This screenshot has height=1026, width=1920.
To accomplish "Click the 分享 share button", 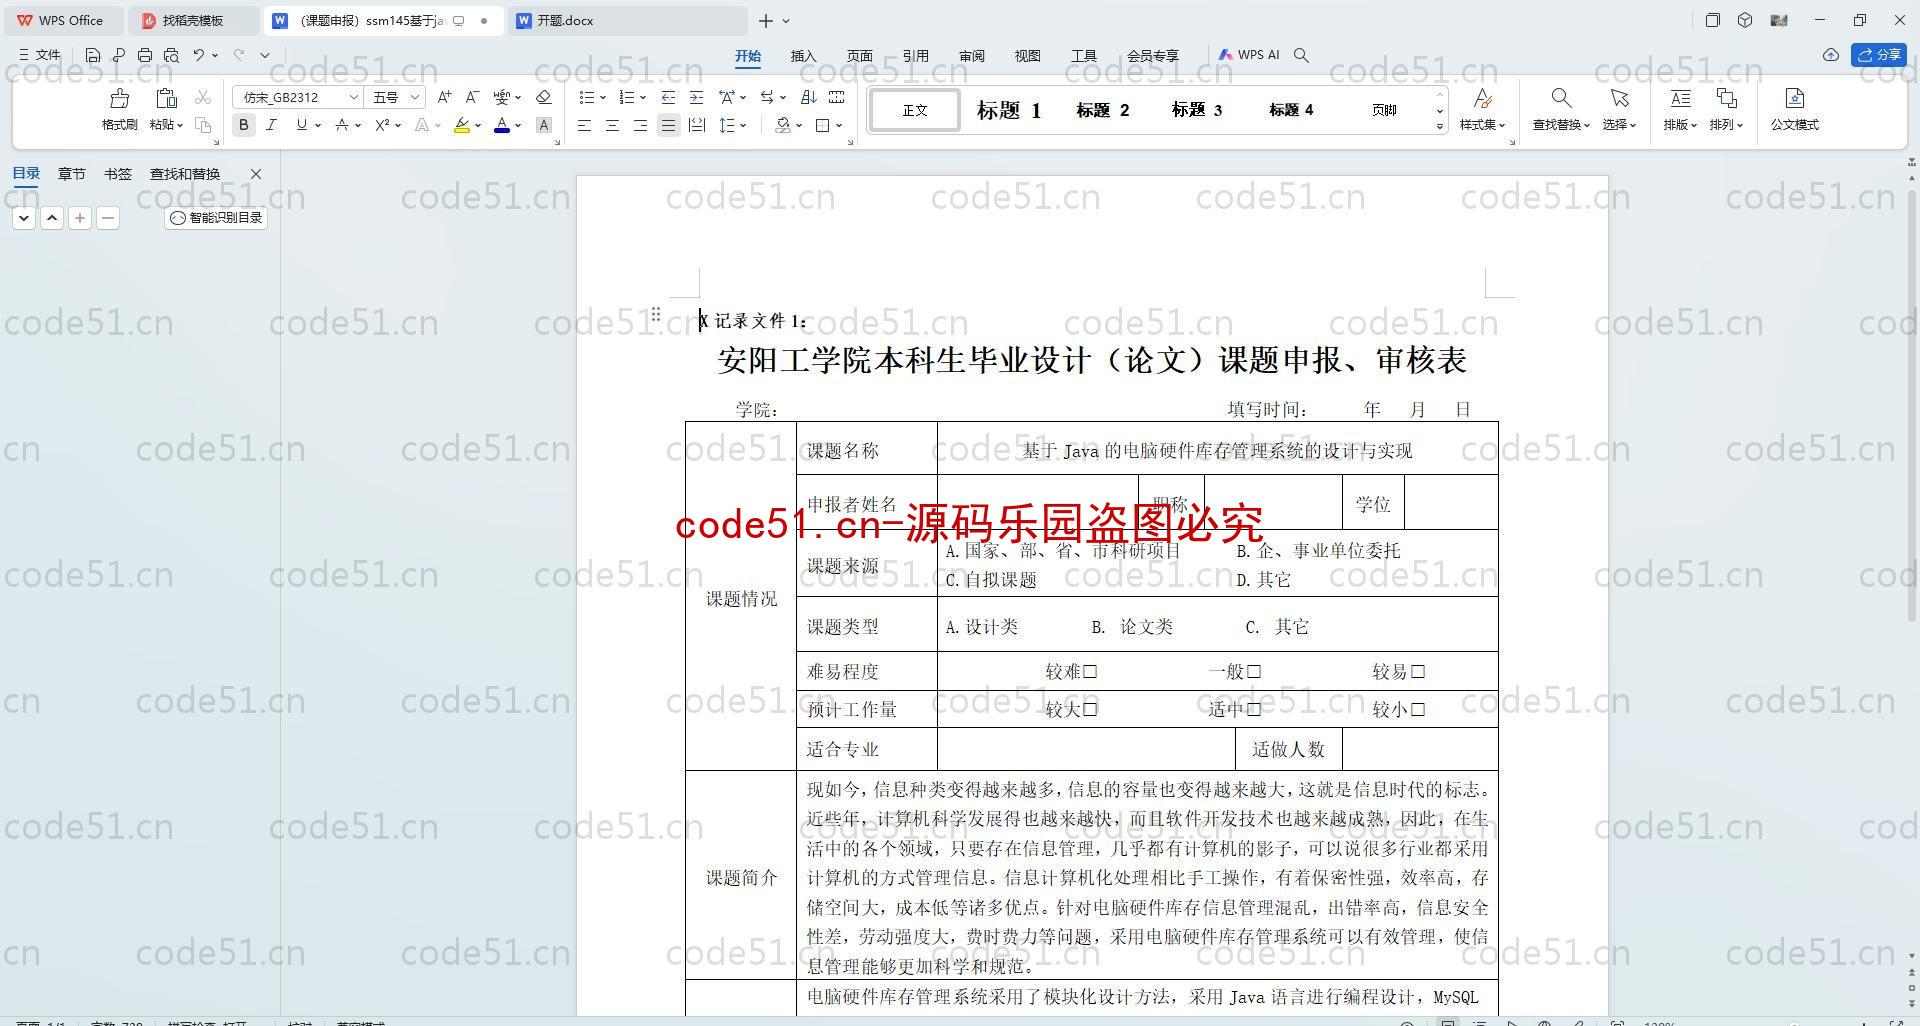I will (x=1879, y=55).
